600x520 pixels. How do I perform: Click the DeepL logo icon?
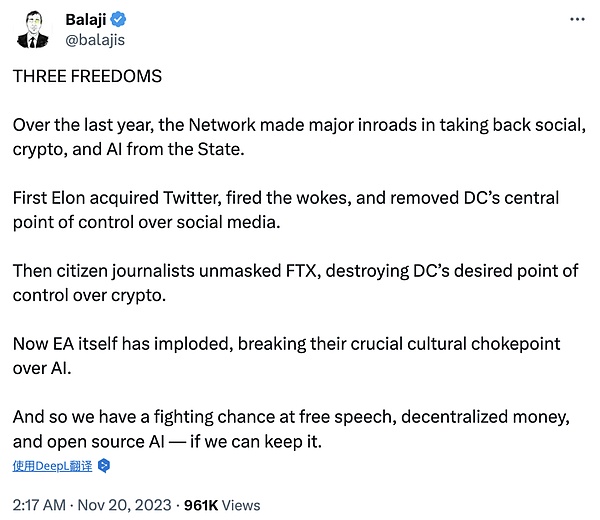click(x=104, y=465)
